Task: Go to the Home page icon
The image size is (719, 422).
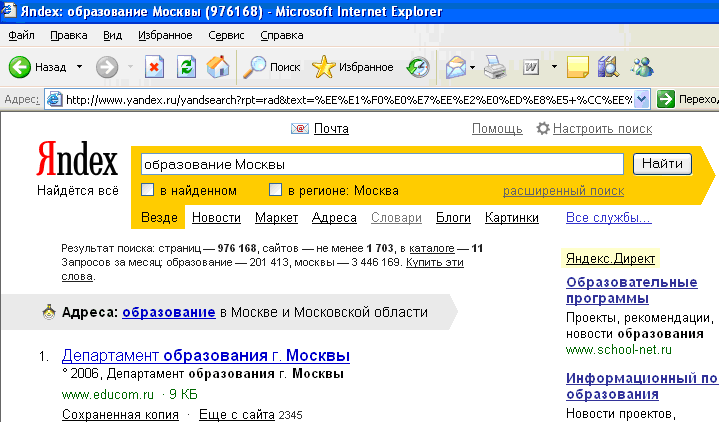Action: [218, 67]
